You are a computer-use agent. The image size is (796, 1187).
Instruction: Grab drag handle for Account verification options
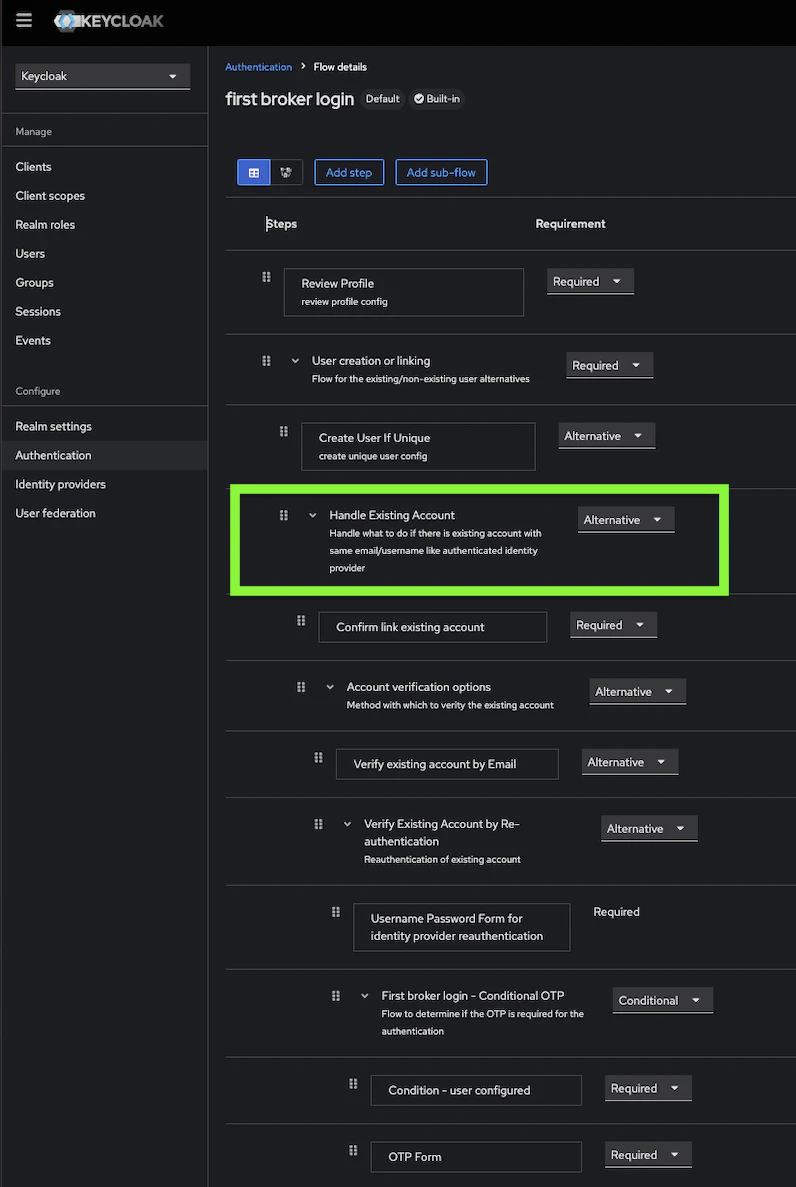click(x=301, y=687)
